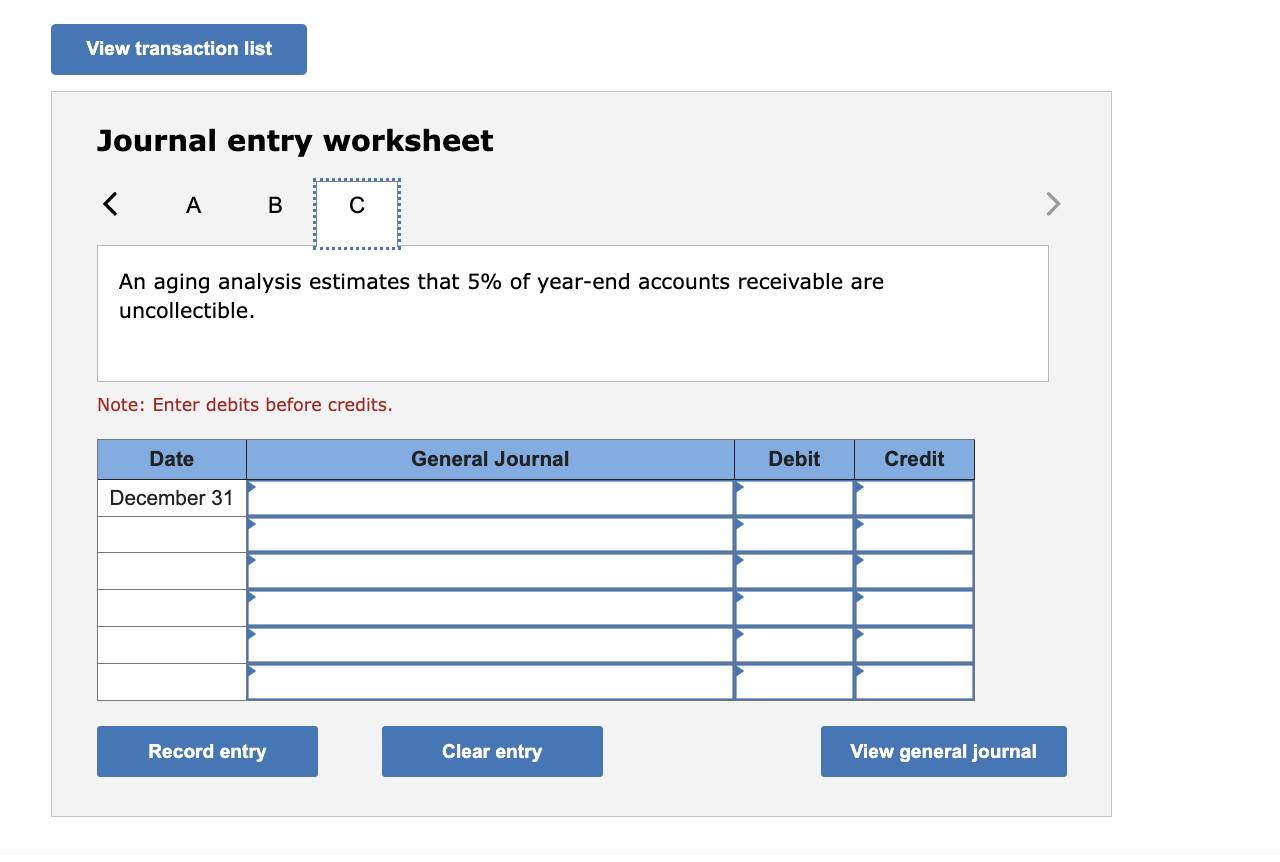
Task: Click the right navigation chevron
Action: tap(1052, 203)
